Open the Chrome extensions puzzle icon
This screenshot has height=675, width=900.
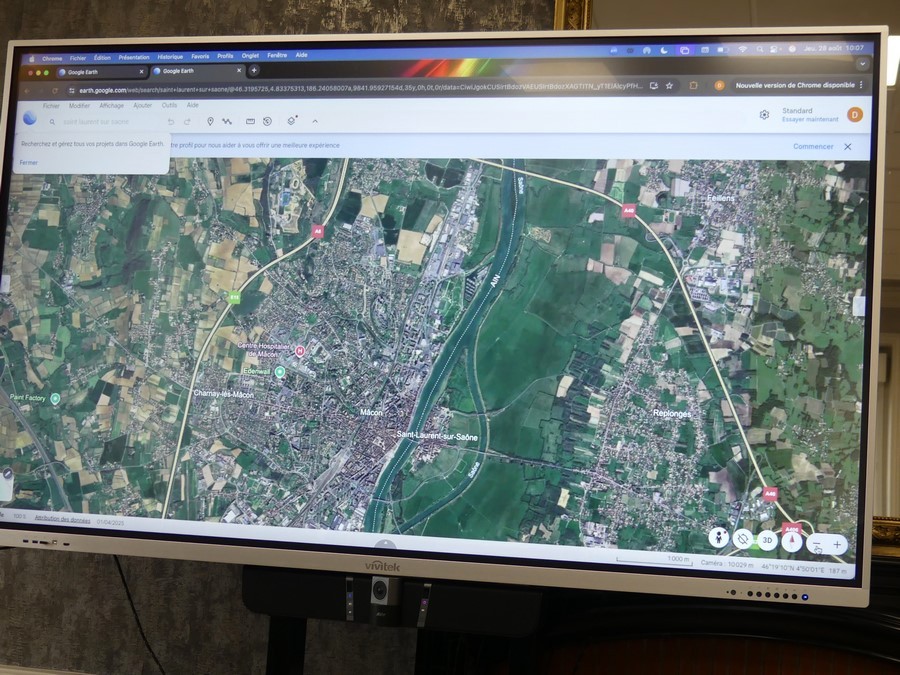click(x=693, y=86)
